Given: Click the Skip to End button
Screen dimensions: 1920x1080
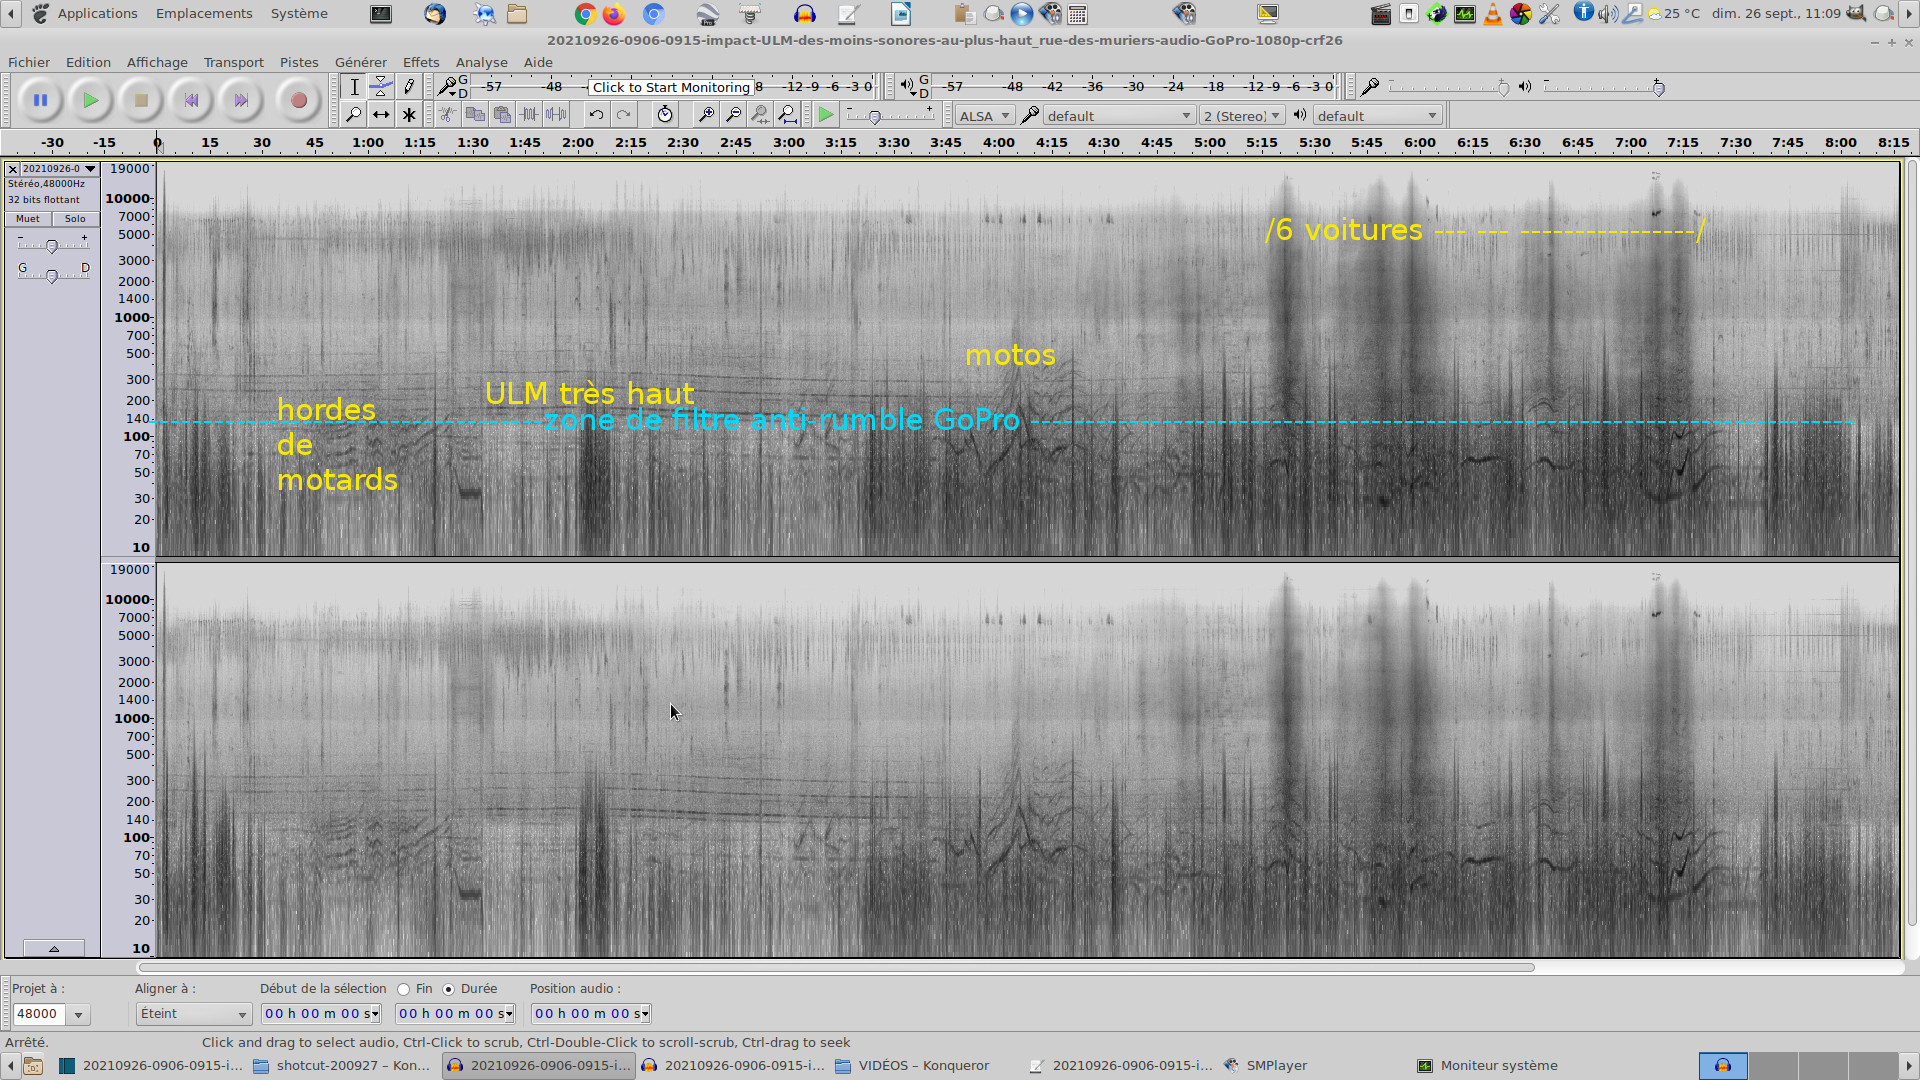Looking at the screenshot, I should pos(241,100).
